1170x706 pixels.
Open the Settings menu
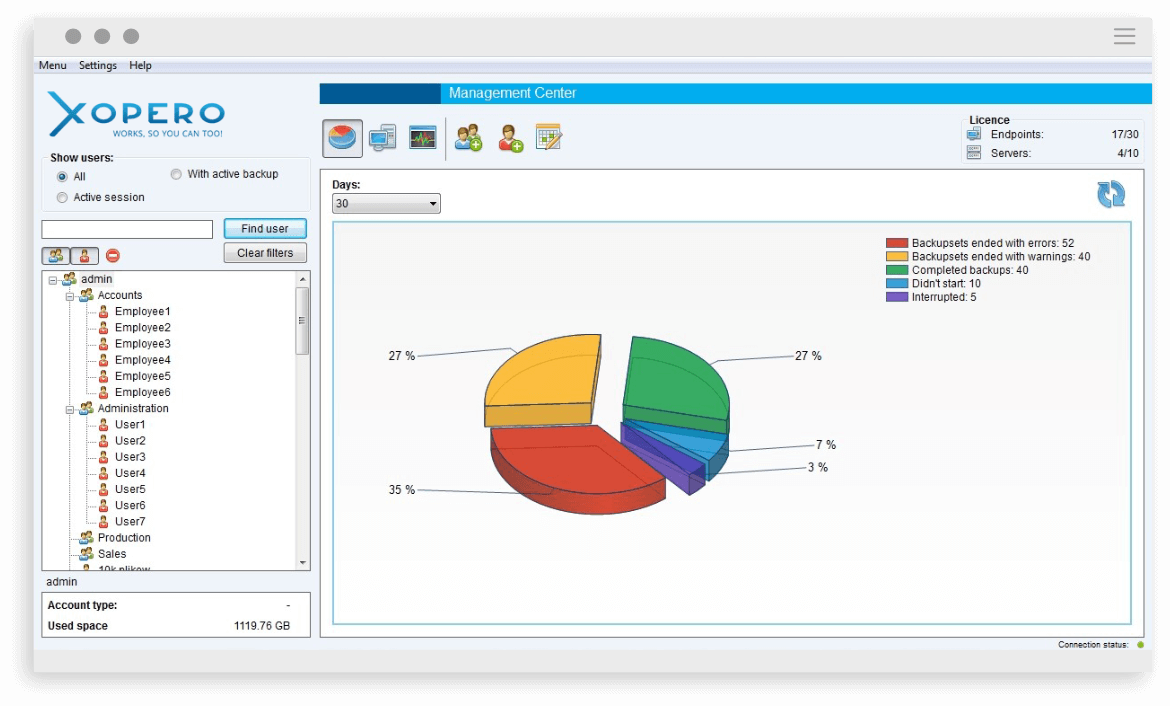(x=98, y=66)
